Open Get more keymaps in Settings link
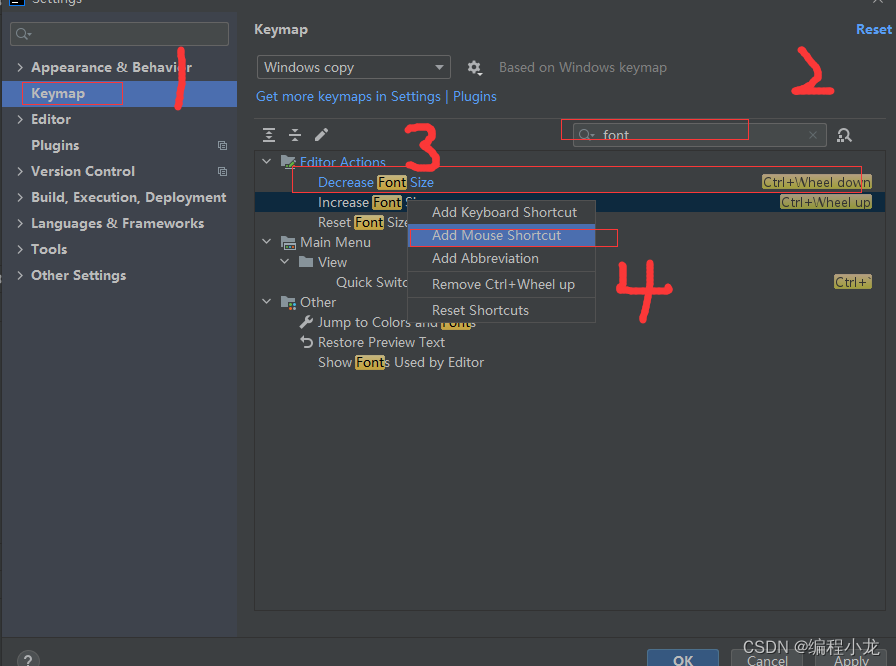The width and height of the screenshot is (896, 666). pos(348,97)
